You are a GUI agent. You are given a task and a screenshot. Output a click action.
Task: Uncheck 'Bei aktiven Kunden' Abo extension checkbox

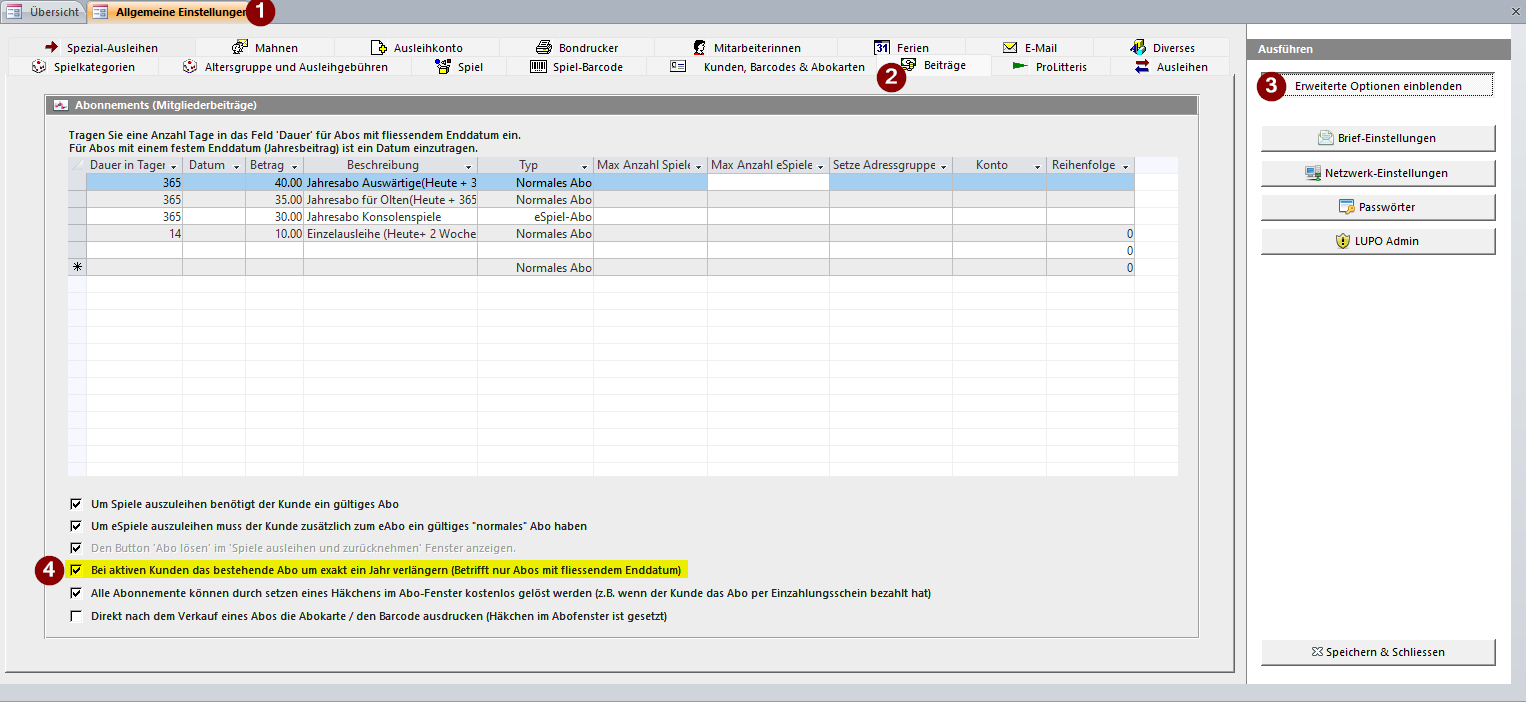click(76, 571)
